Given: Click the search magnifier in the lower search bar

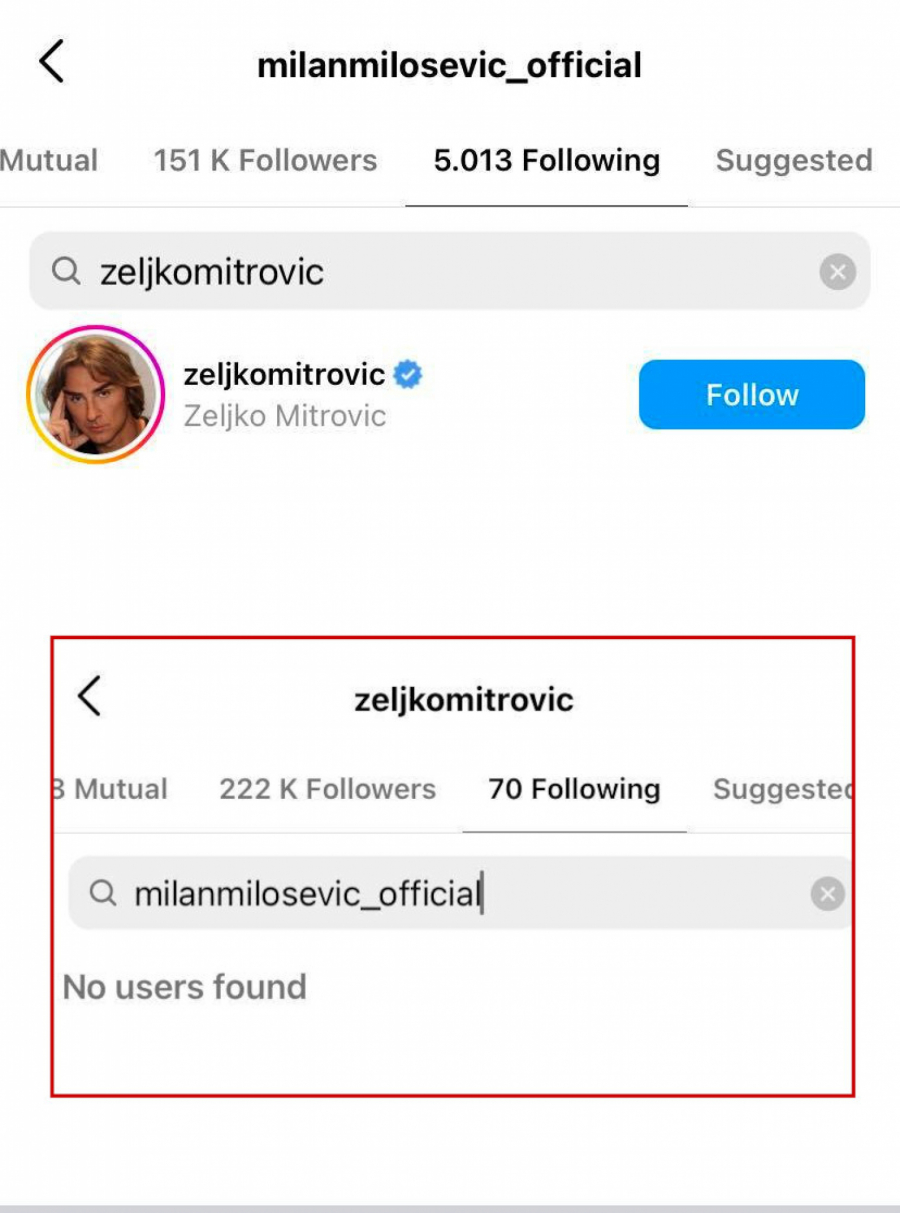Looking at the screenshot, I should 102,893.
